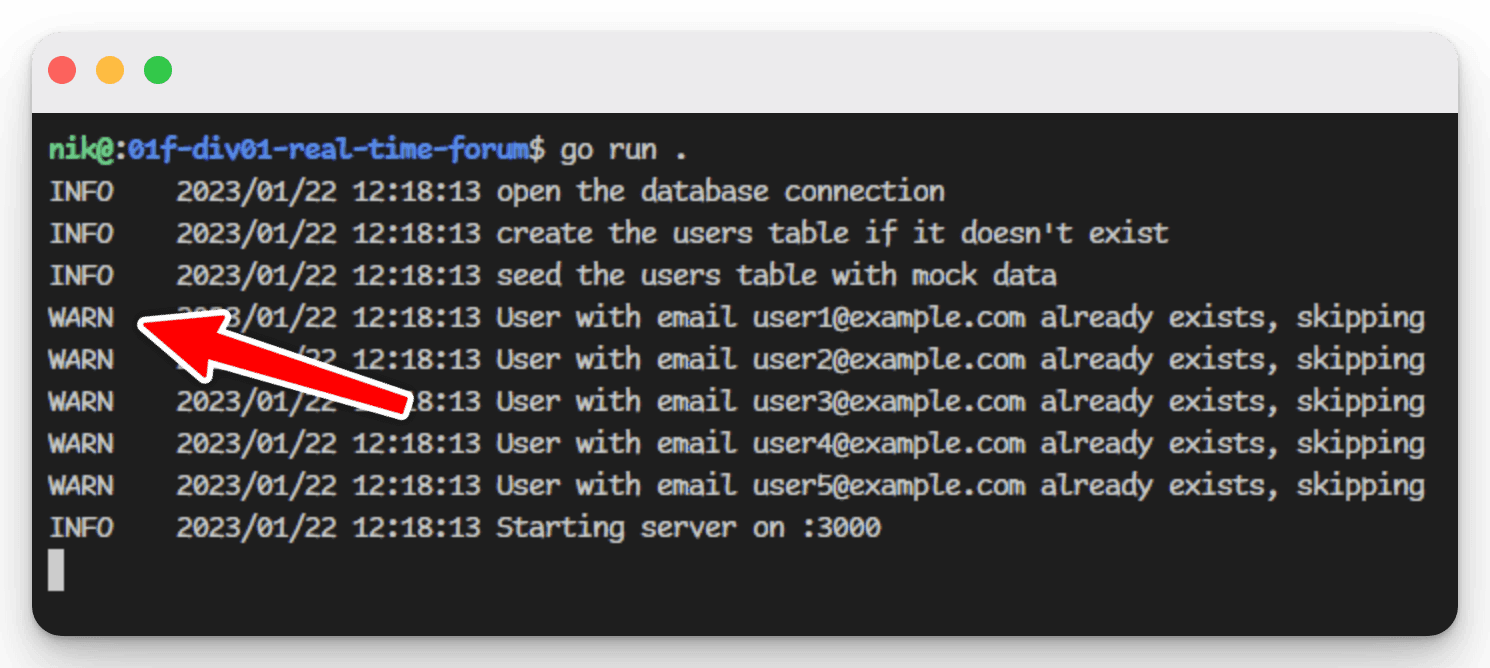Click the user3@example.com email address

(x=889, y=402)
